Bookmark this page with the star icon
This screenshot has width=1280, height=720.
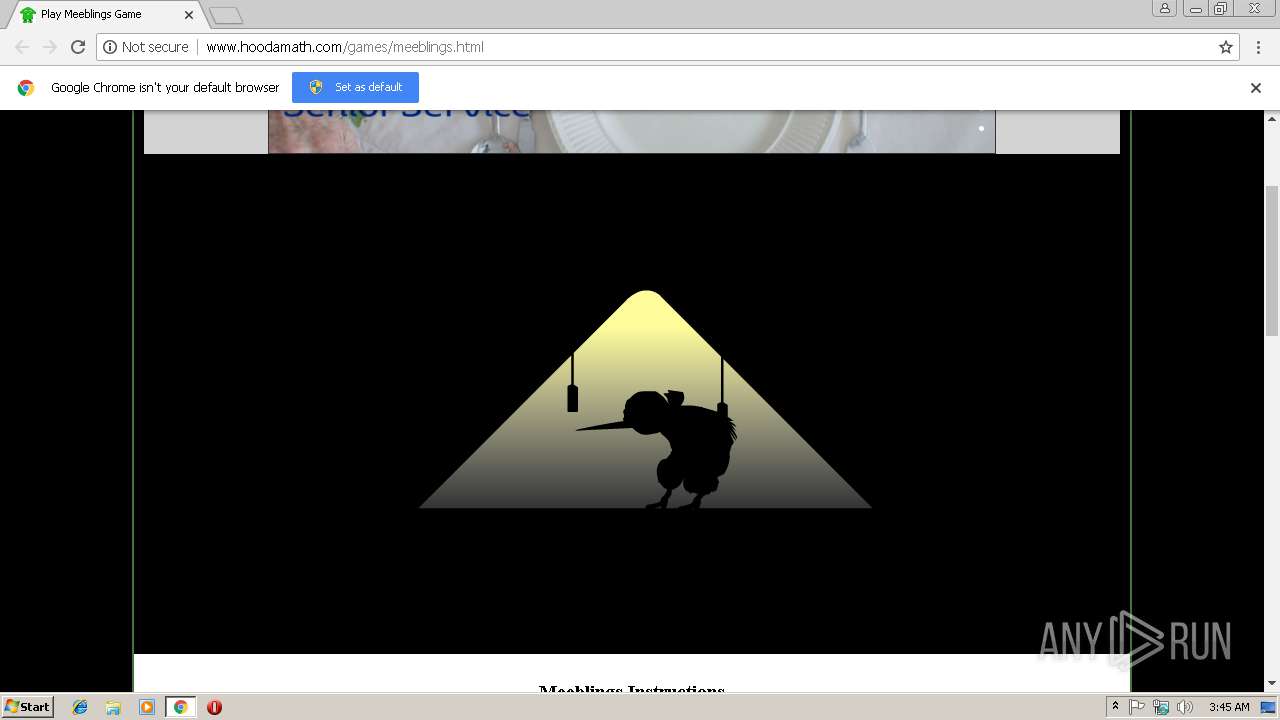pos(1226,47)
